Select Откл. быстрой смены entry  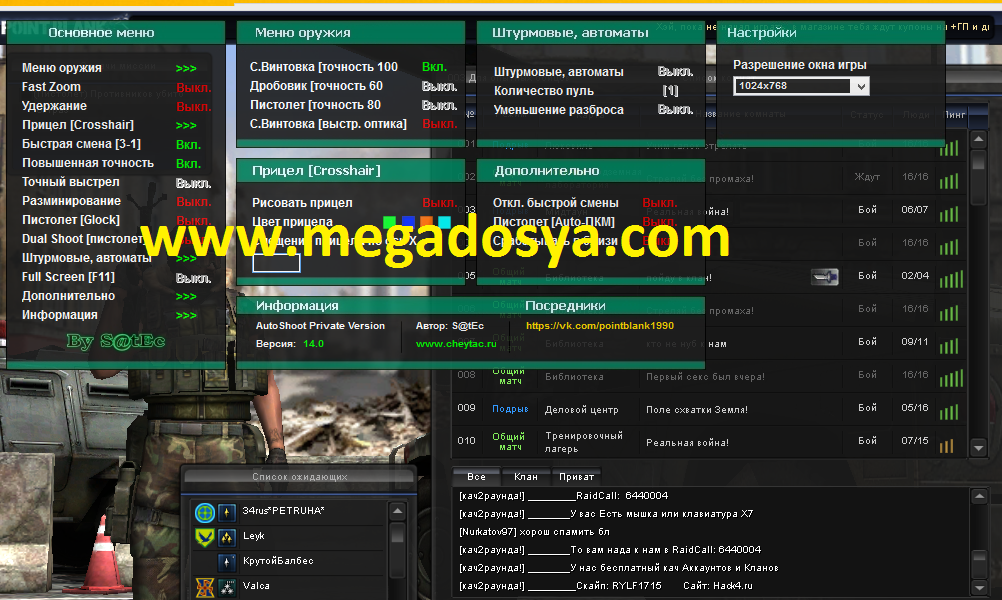pyautogui.click(x=555, y=203)
